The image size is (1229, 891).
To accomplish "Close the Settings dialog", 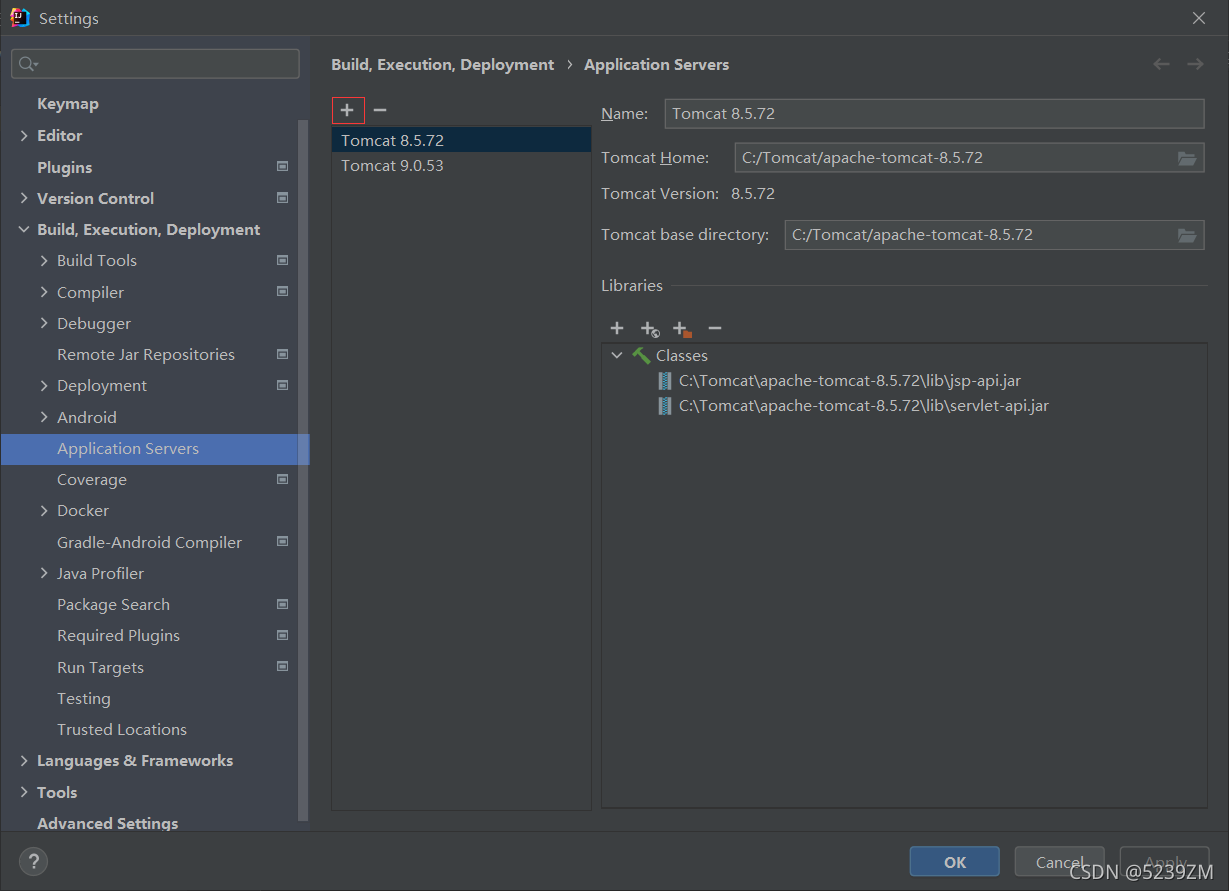I will coord(1199,18).
